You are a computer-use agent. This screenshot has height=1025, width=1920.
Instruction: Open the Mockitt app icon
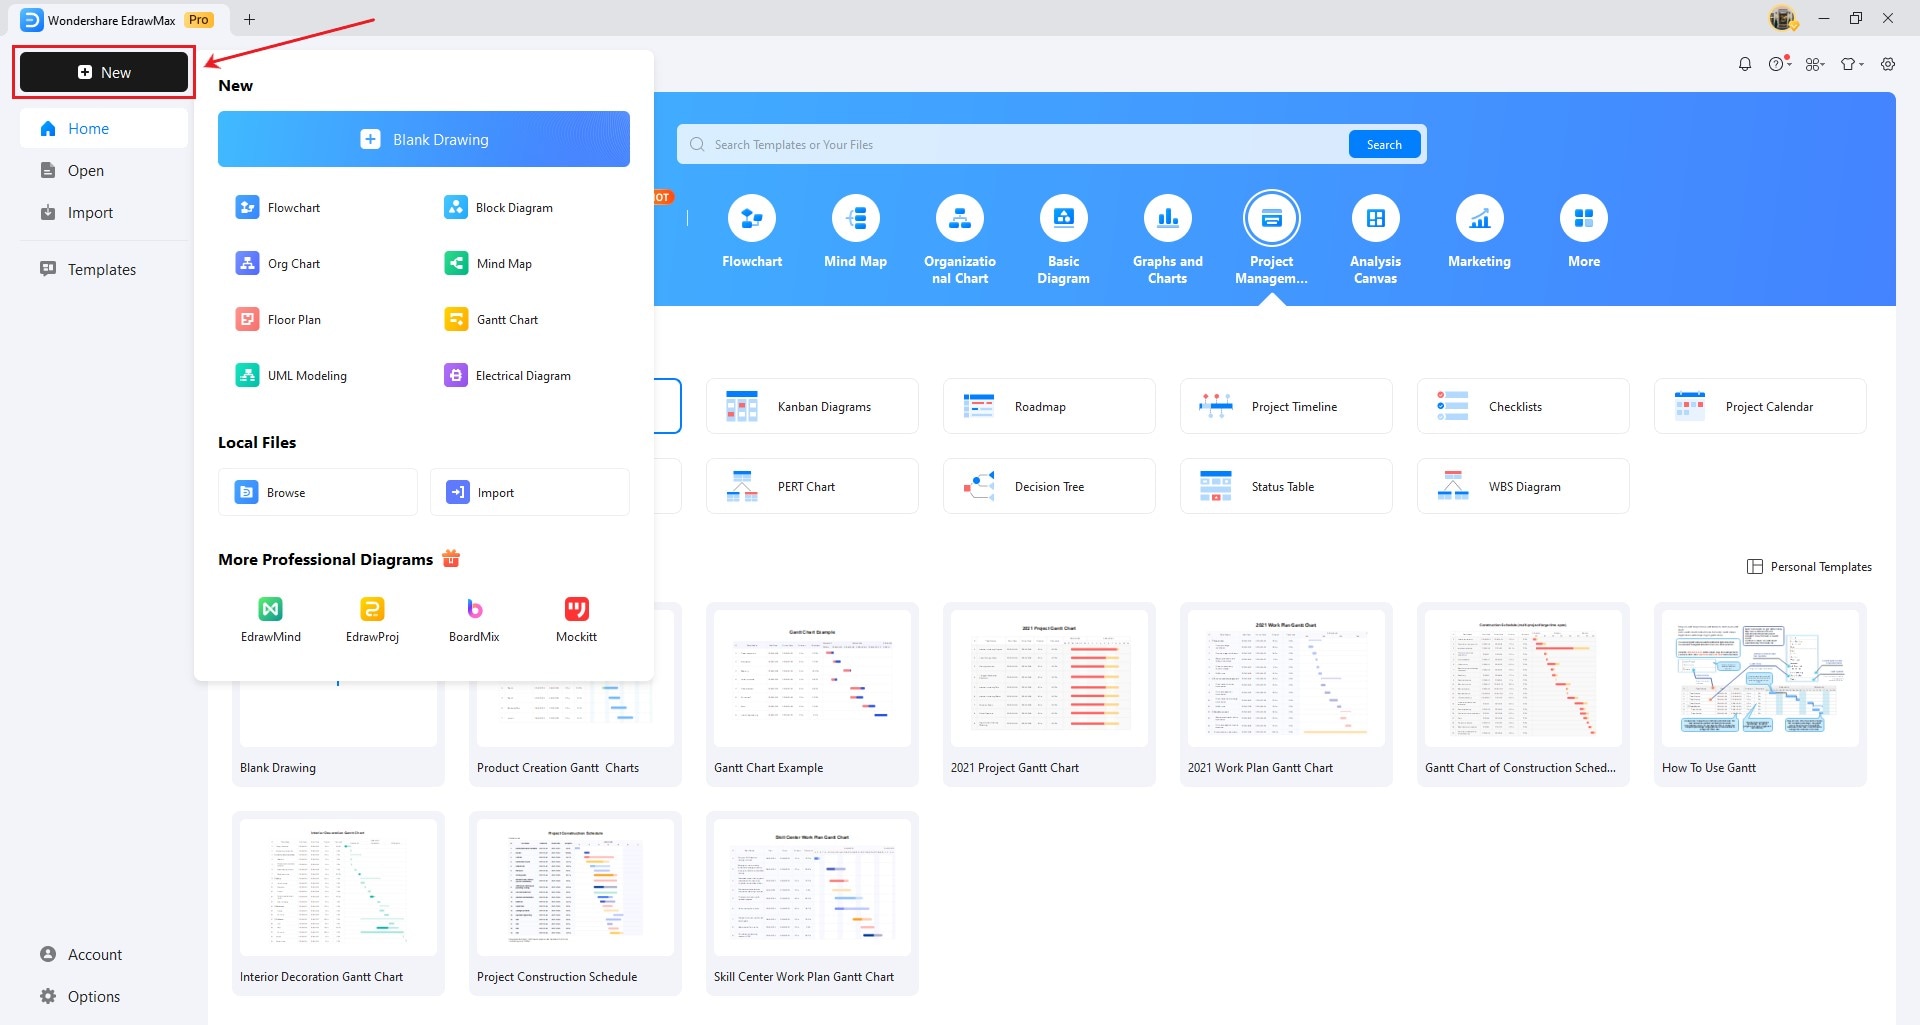click(576, 608)
